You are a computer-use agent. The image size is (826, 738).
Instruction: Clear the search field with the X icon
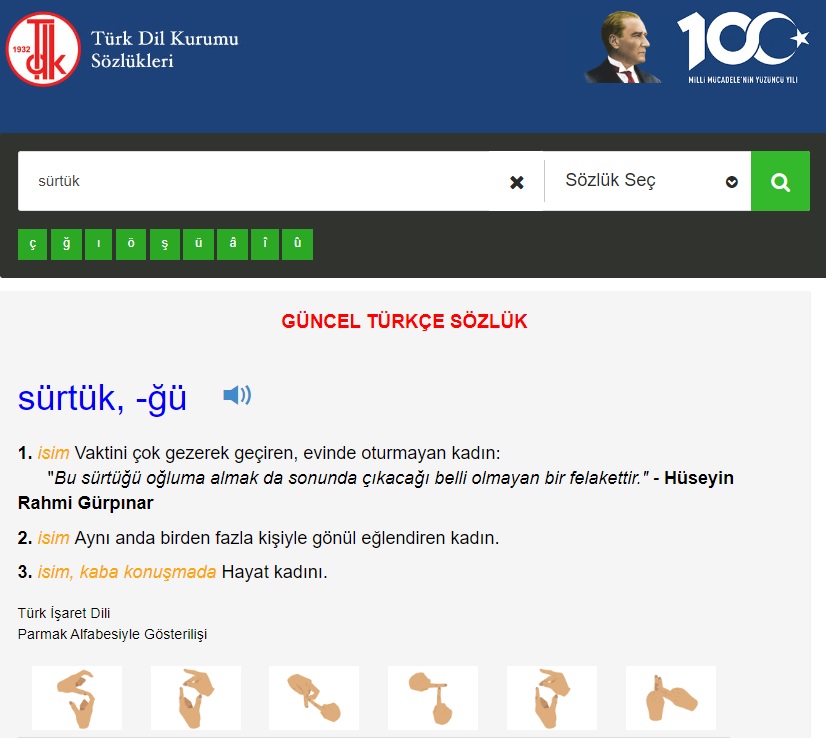(517, 182)
